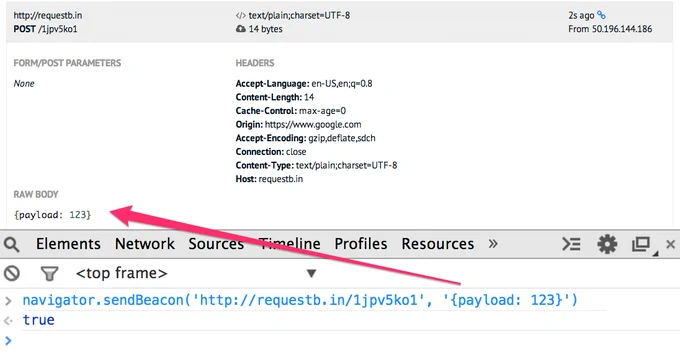Toggle the console filter funnel icon

click(x=49, y=274)
